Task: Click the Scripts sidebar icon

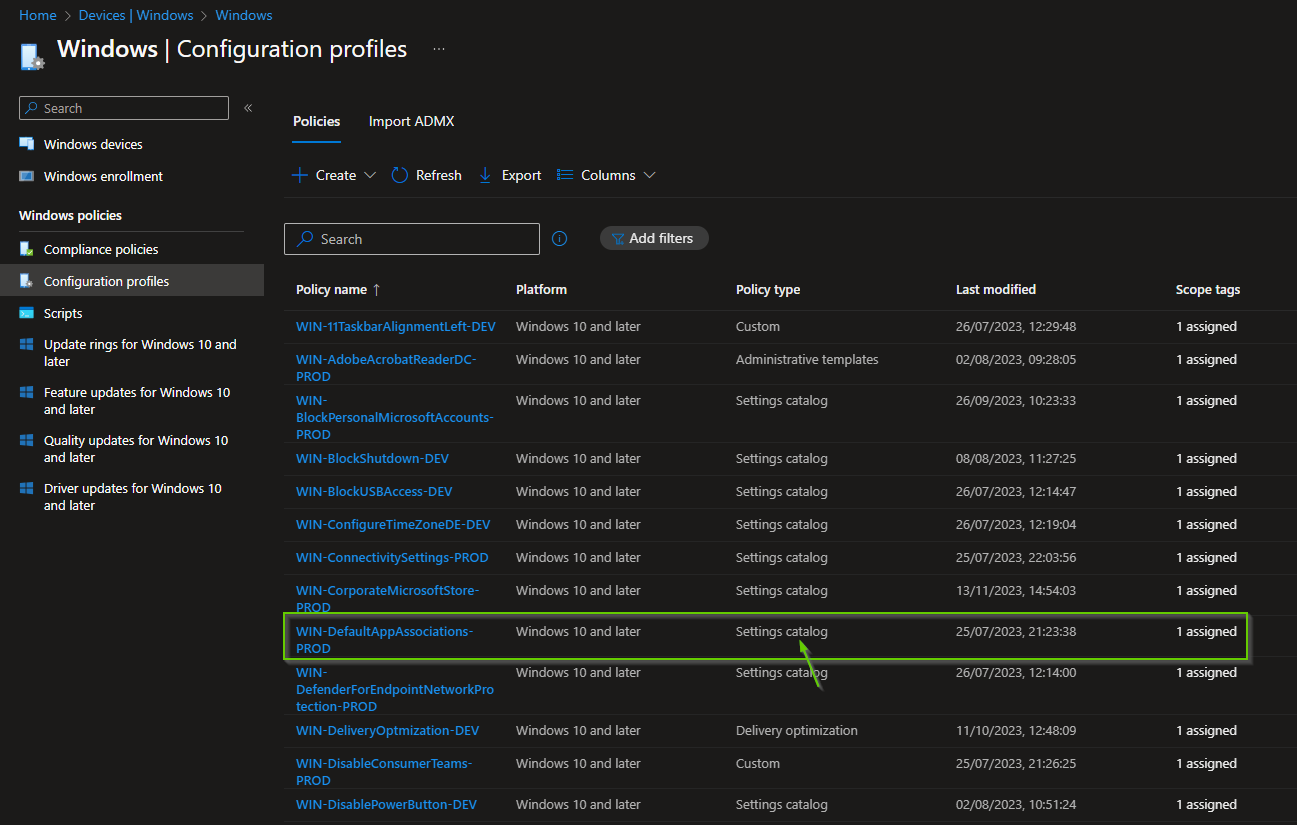Action: [27, 313]
